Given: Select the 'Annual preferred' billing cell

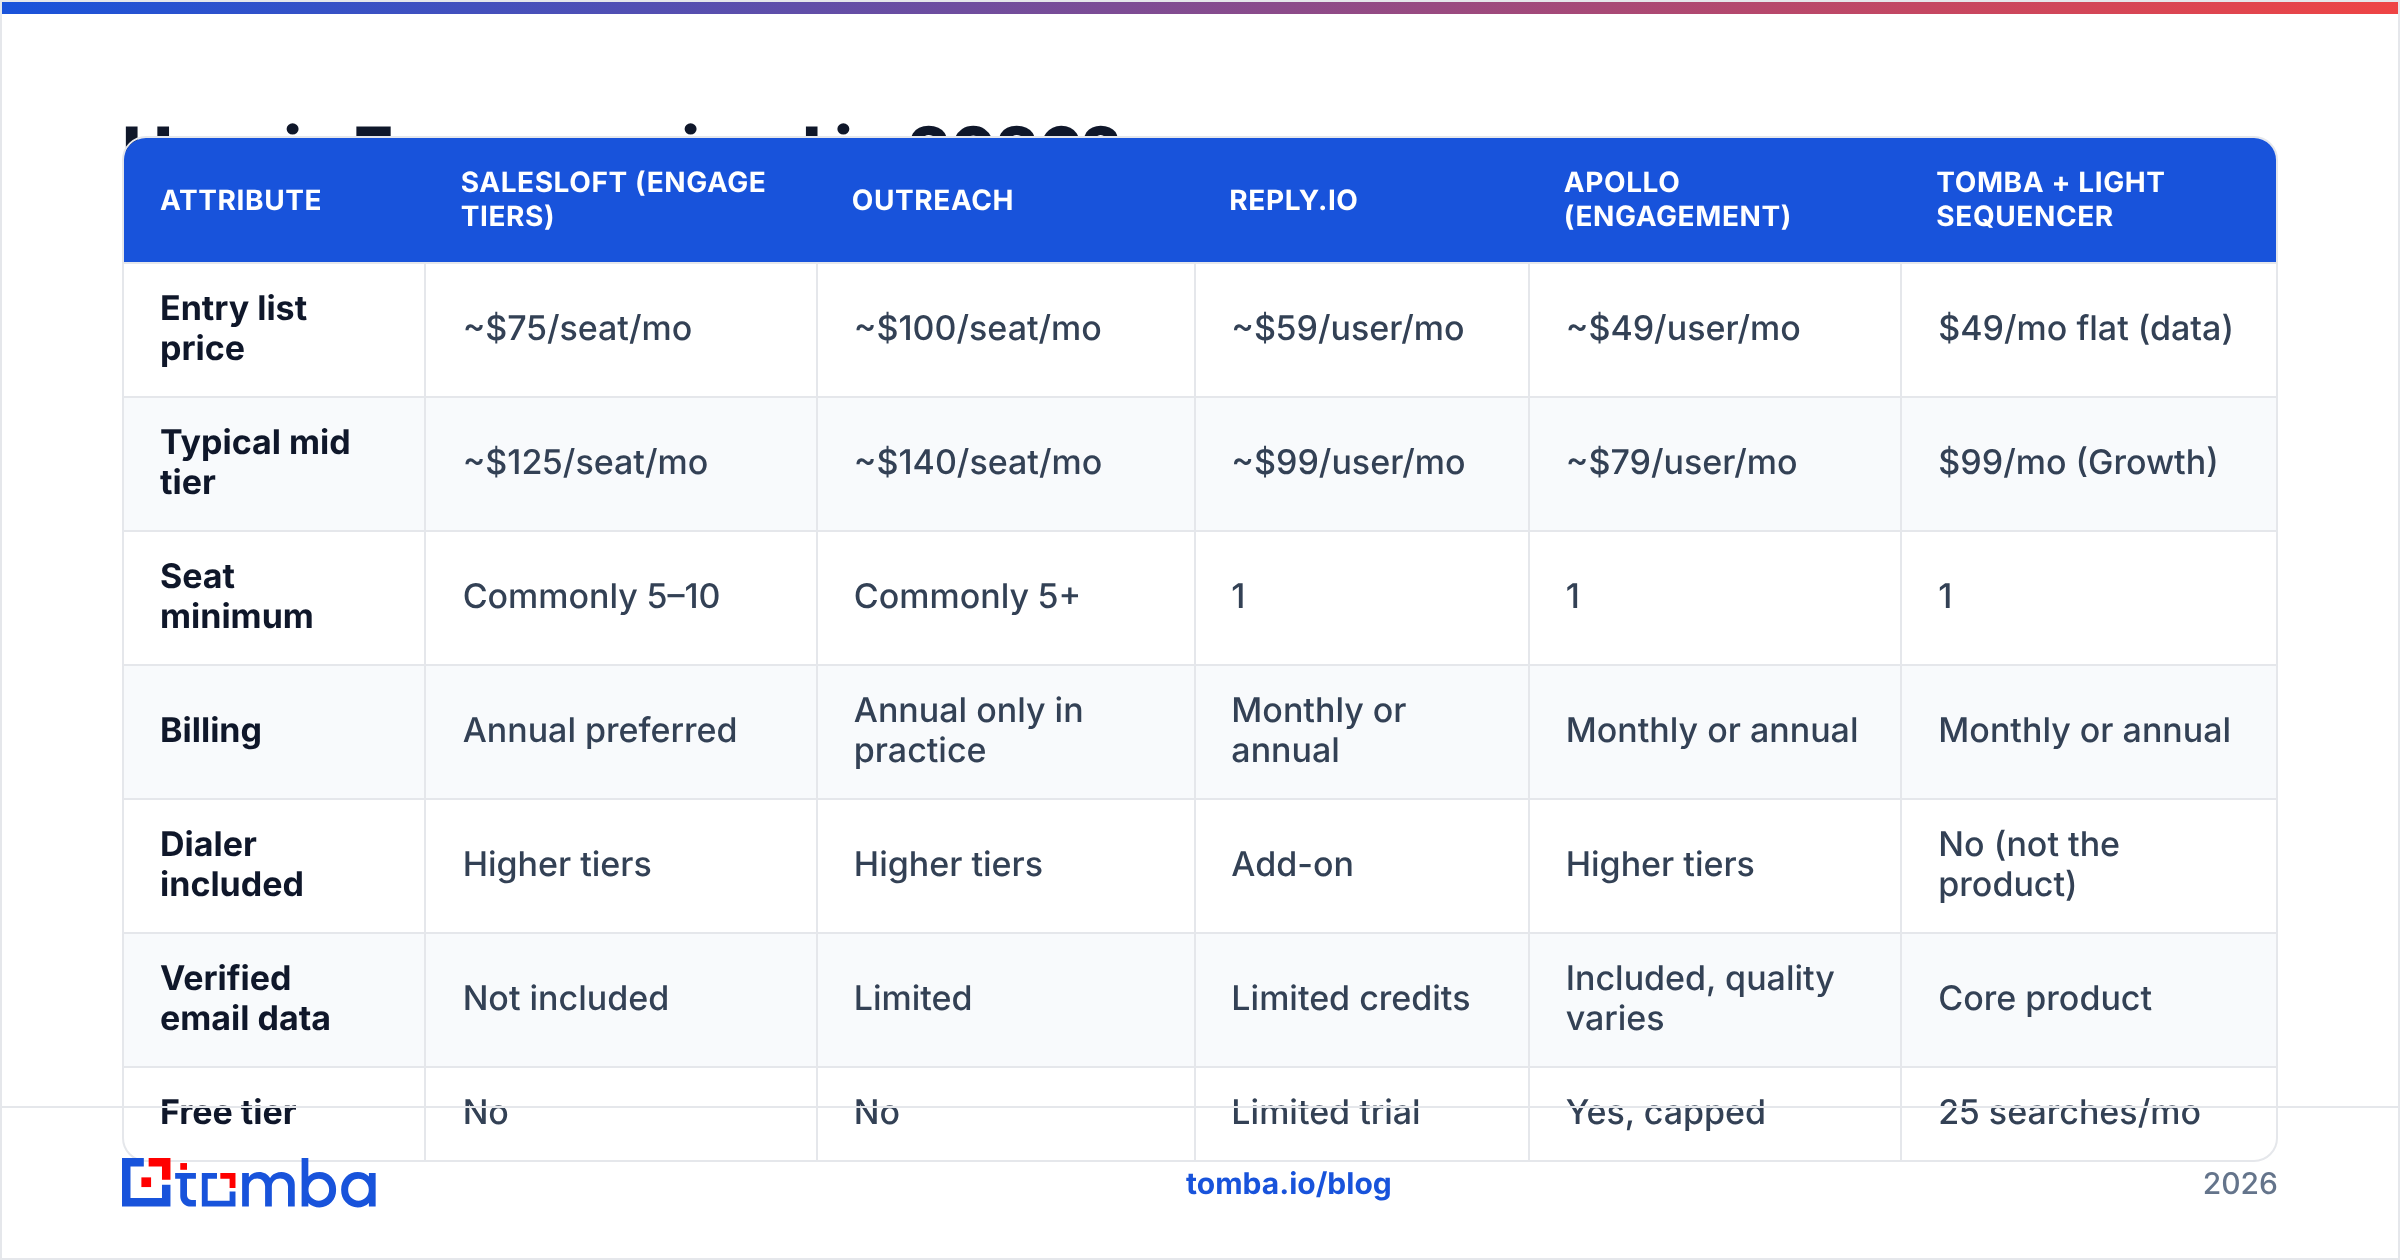Looking at the screenshot, I should pyautogui.click(x=599, y=730).
